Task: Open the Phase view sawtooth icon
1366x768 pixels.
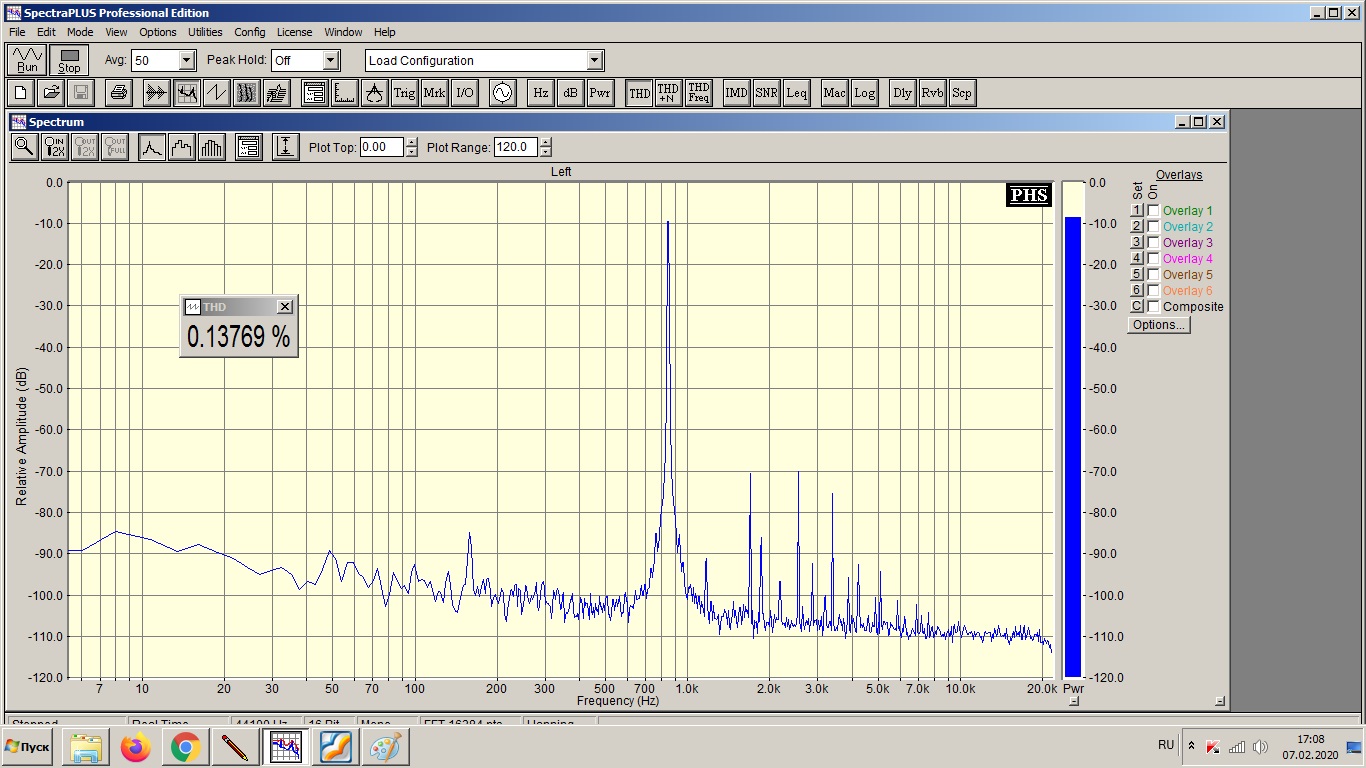Action: (x=217, y=93)
